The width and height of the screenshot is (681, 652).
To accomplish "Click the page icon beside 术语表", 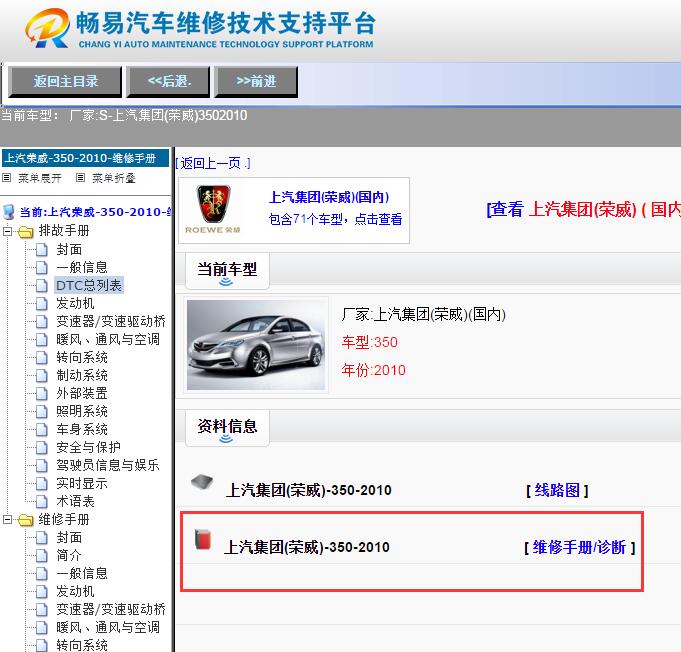I will 42,501.
